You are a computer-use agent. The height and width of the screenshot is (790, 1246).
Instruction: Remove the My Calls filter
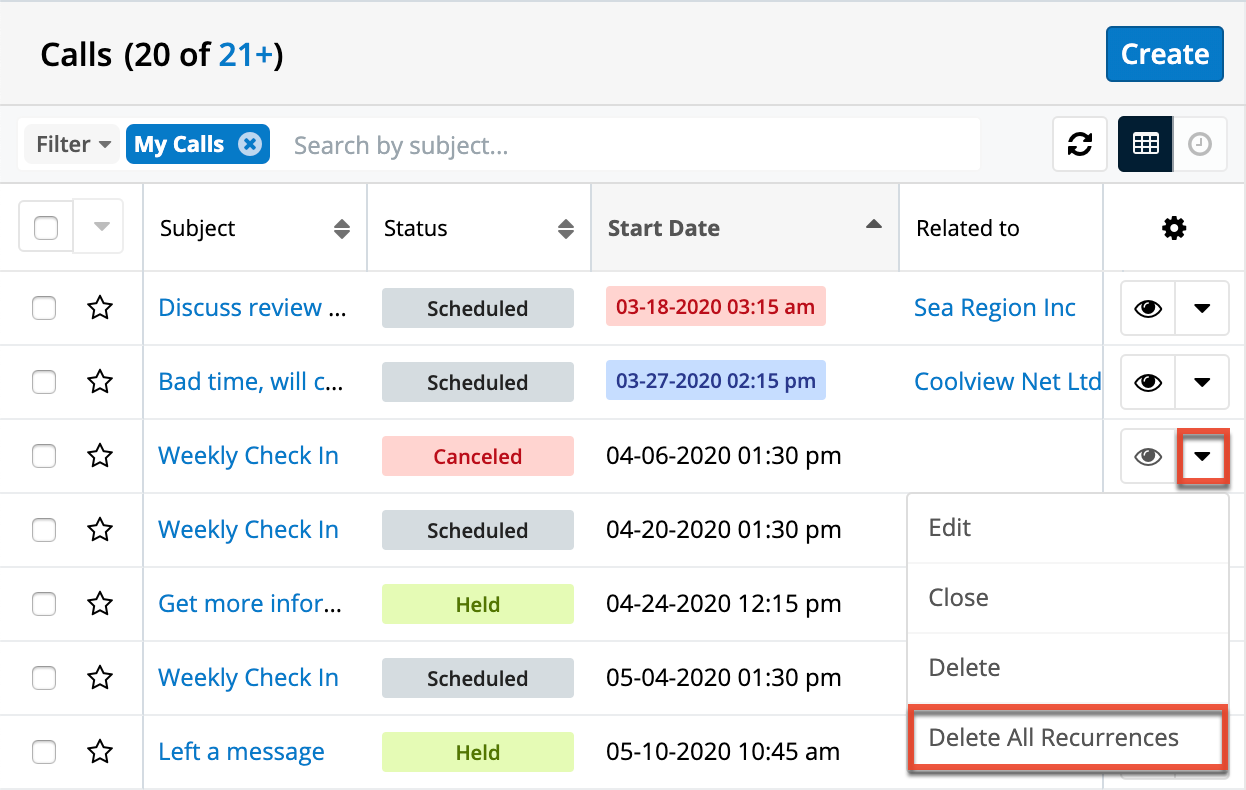(x=250, y=145)
